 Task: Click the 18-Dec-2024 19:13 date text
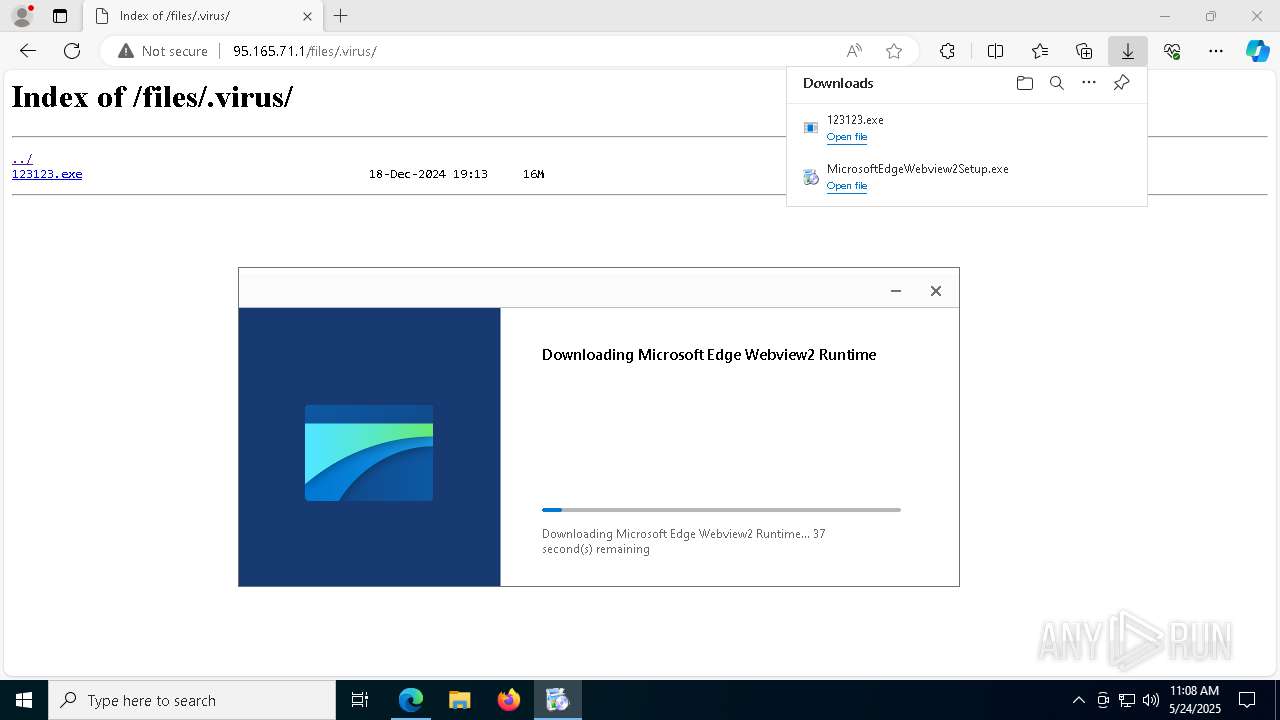428,174
